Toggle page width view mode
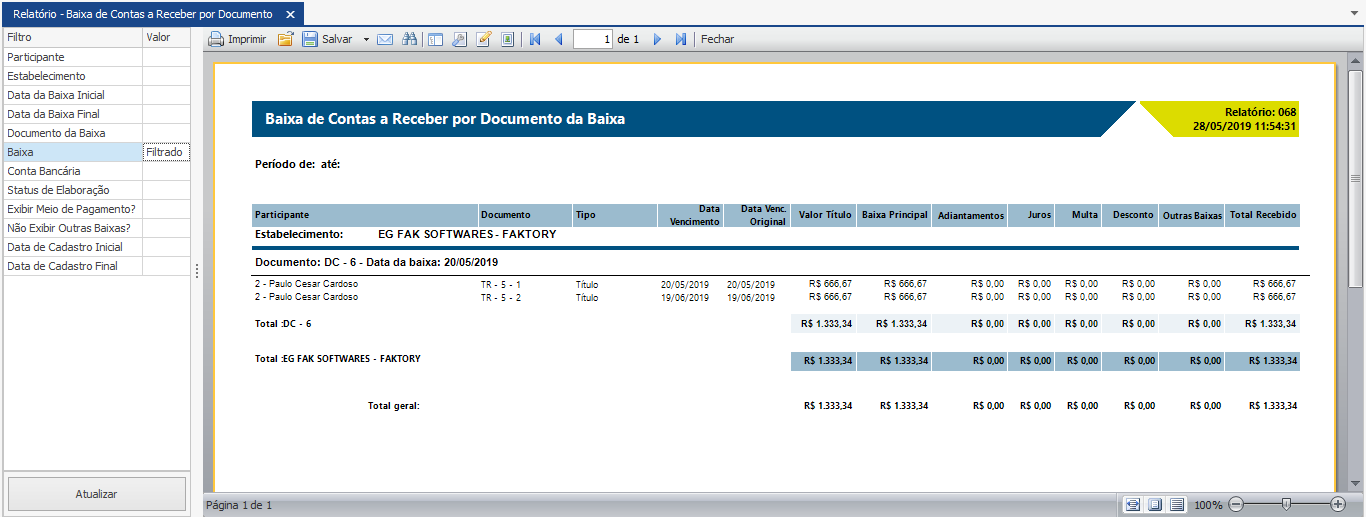The width and height of the screenshot is (1366, 517). click(x=1132, y=505)
